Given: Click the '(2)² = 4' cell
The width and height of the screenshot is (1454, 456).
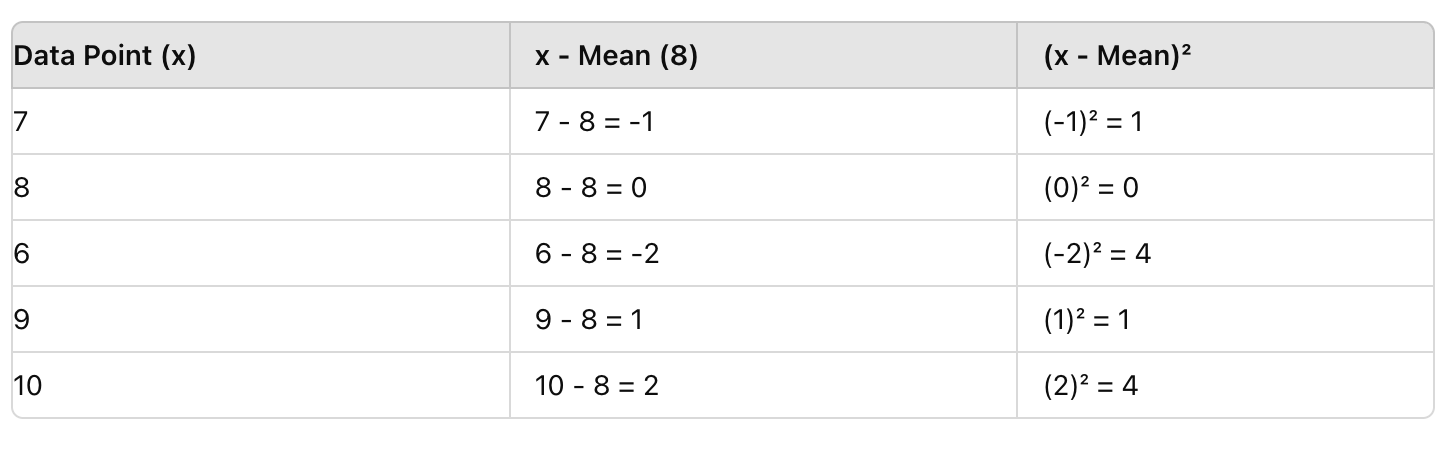Looking at the screenshot, I should pos(1090,385).
